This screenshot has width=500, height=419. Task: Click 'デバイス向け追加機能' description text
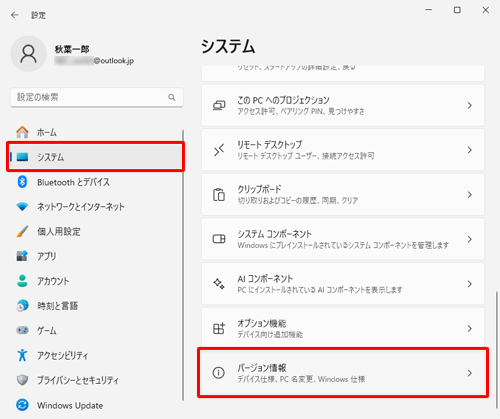click(270, 335)
